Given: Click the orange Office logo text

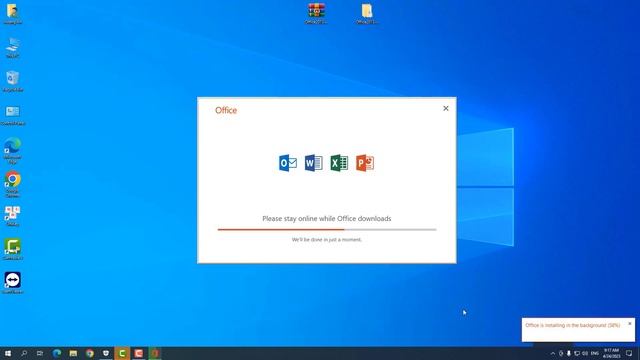Looking at the screenshot, I should coord(226,110).
